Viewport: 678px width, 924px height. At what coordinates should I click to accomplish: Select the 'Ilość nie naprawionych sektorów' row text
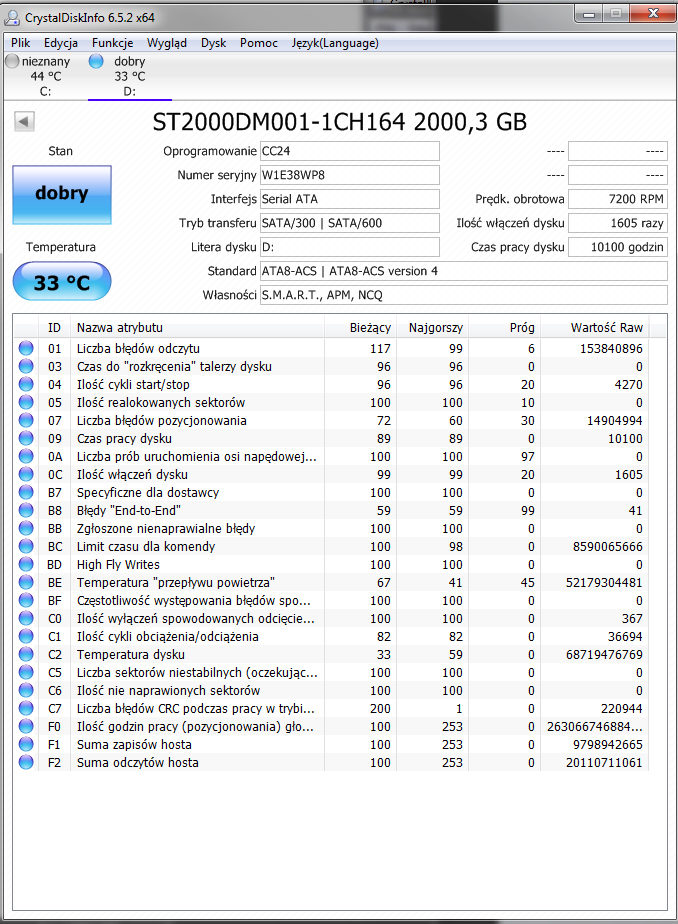tap(168, 691)
